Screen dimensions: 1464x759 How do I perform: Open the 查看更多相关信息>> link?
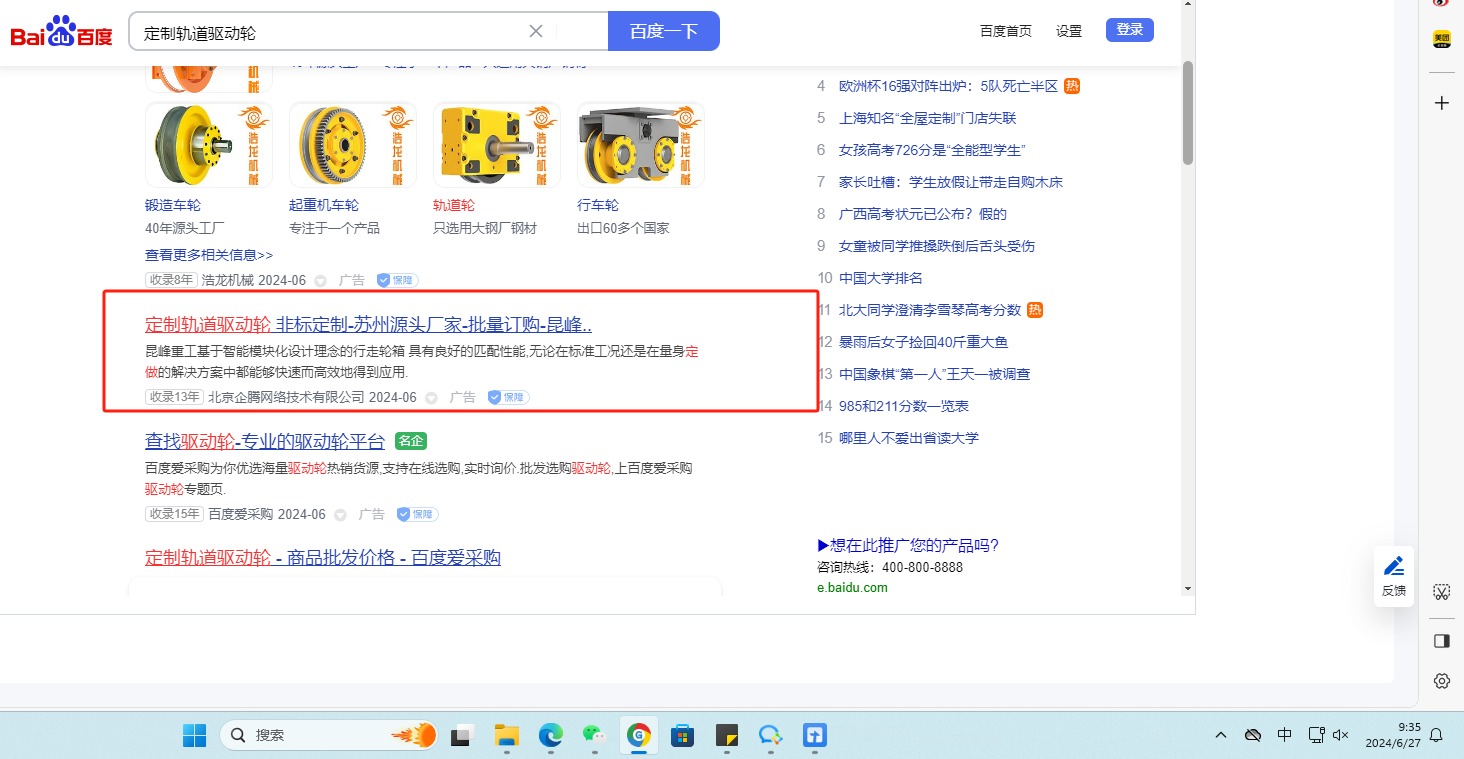[209, 255]
